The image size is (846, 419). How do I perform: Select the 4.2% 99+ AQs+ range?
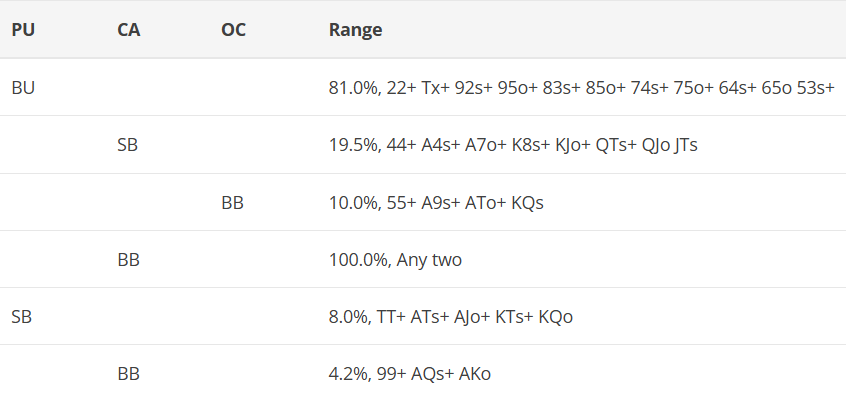click(x=410, y=374)
